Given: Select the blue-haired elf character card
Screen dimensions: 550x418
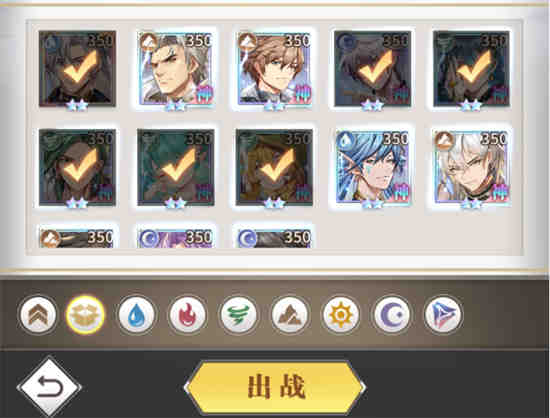Looking at the screenshot, I should pyautogui.click(x=373, y=167).
